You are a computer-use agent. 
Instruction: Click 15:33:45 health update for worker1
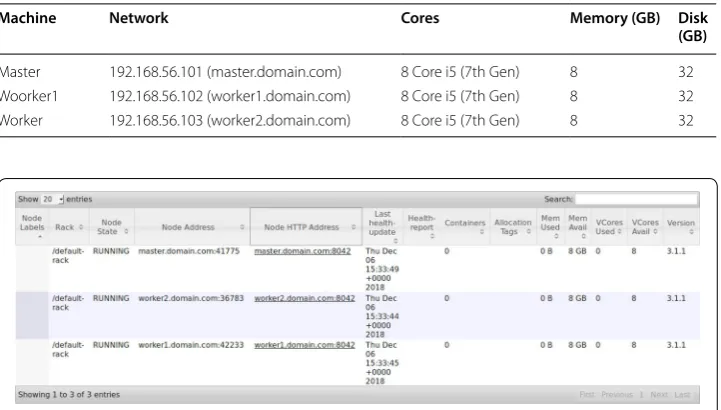(x=382, y=363)
